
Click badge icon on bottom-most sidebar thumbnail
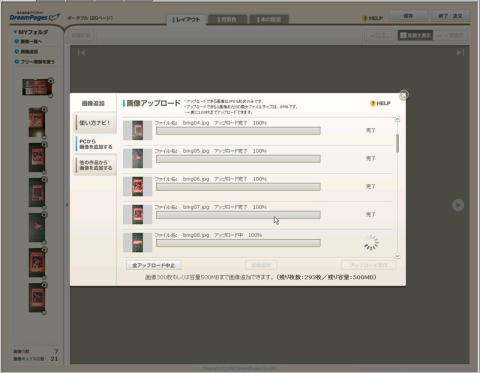(44, 285)
